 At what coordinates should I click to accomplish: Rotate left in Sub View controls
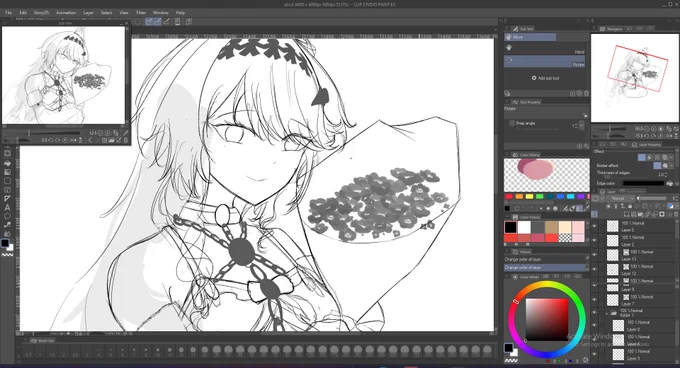coord(51,140)
